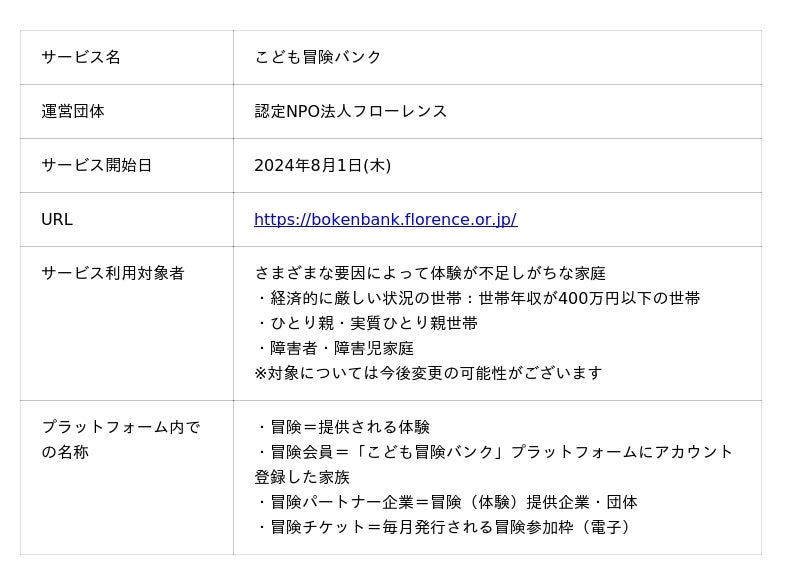Viewport: 800px width, 585px height.
Task: Click the サービス利用対象者 label
Action: point(112,273)
